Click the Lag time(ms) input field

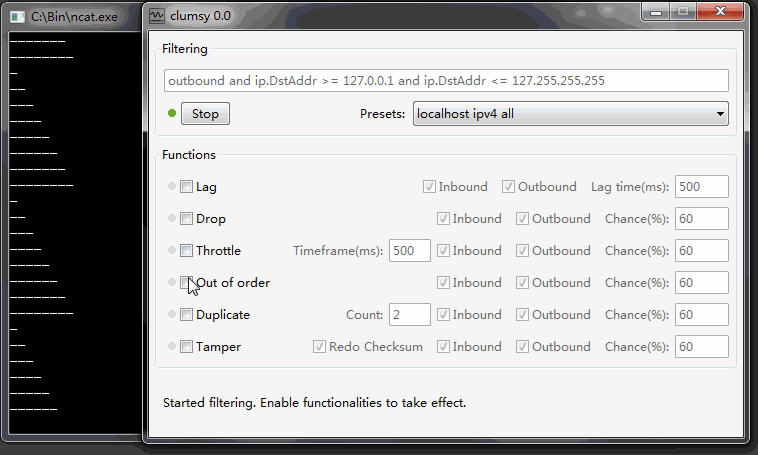tap(701, 187)
